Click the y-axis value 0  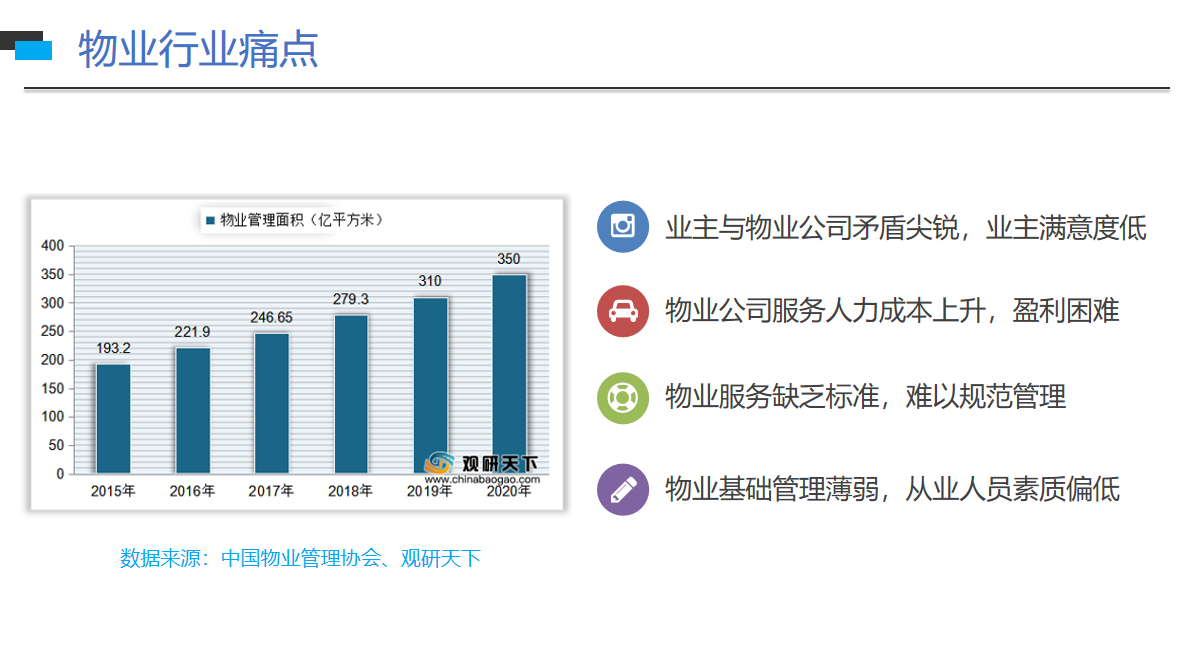coord(60,473)
